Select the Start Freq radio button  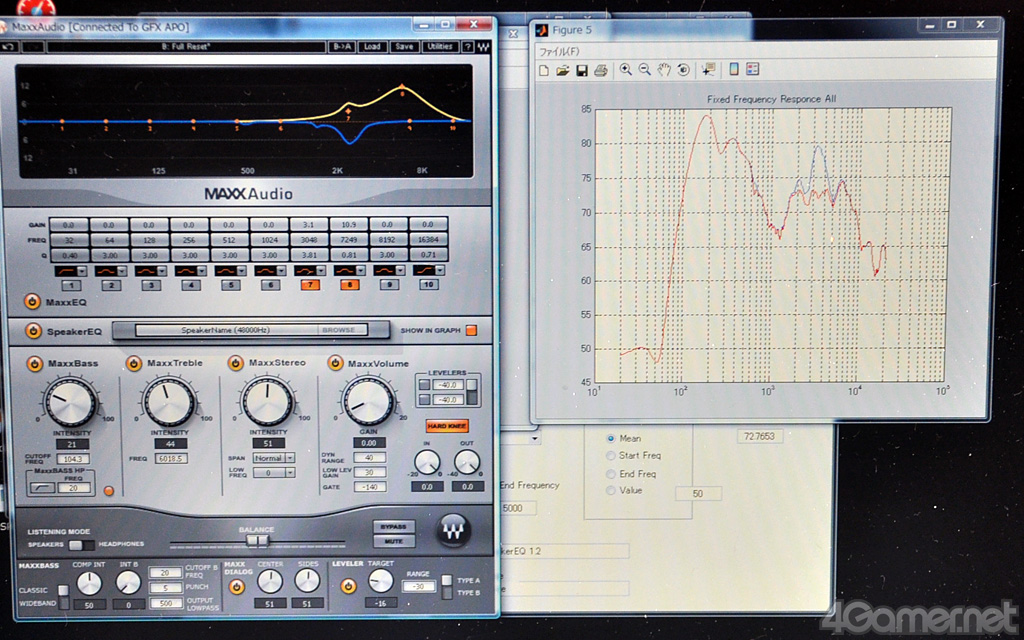pos(611,456)
